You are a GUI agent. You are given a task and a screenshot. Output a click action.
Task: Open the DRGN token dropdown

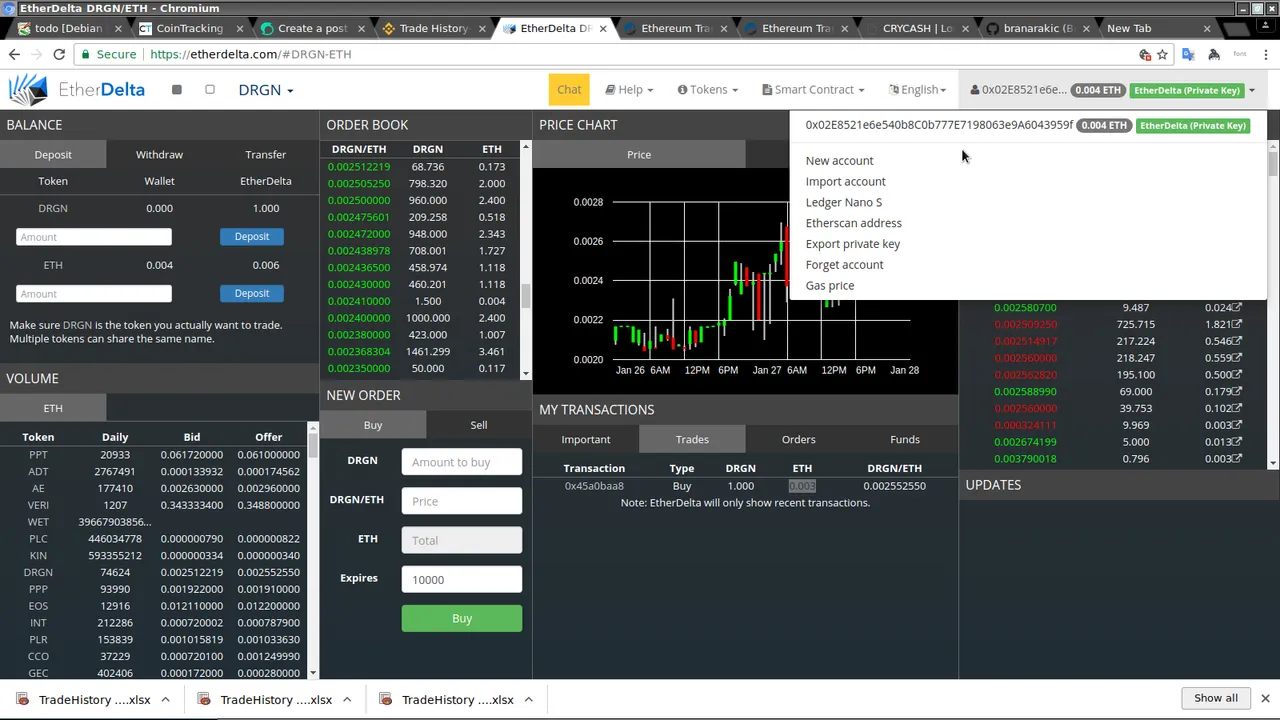266,90
